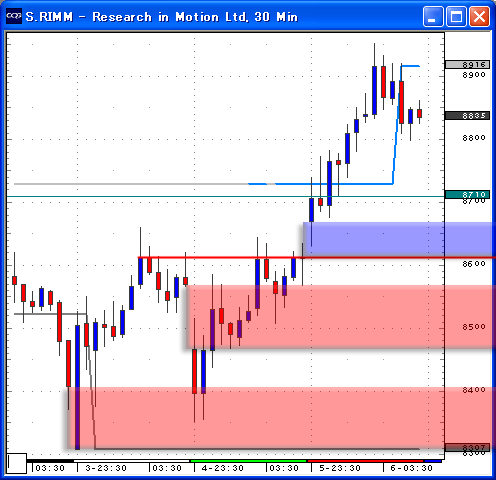Click the green session bar on time axis

(248, 461)
